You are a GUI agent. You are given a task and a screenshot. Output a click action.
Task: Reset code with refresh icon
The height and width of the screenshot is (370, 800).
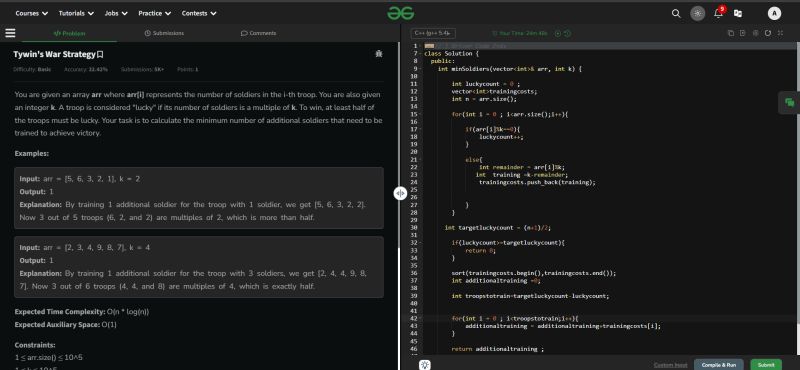pos(768,33)
